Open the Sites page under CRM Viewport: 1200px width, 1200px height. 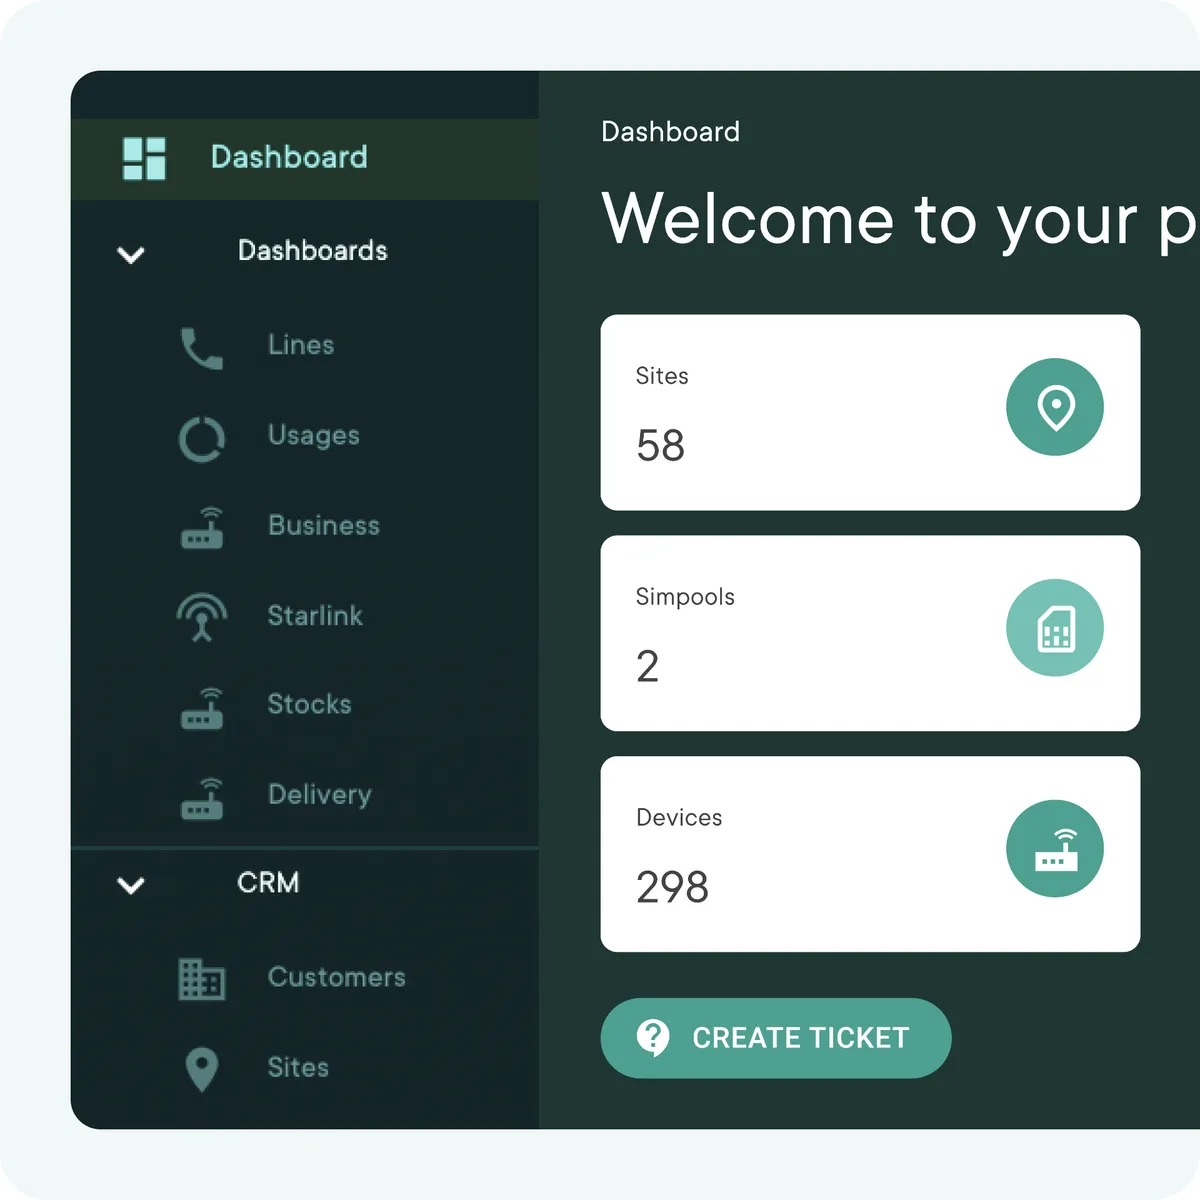pyautogui.click(x=298, y=1068)
